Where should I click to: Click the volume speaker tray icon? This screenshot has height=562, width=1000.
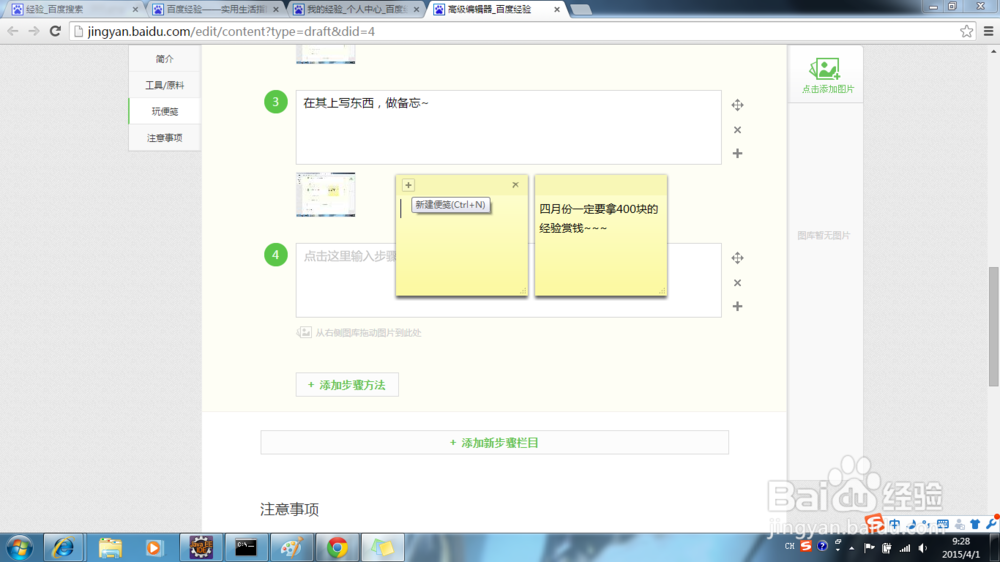[x=923, y=548]
